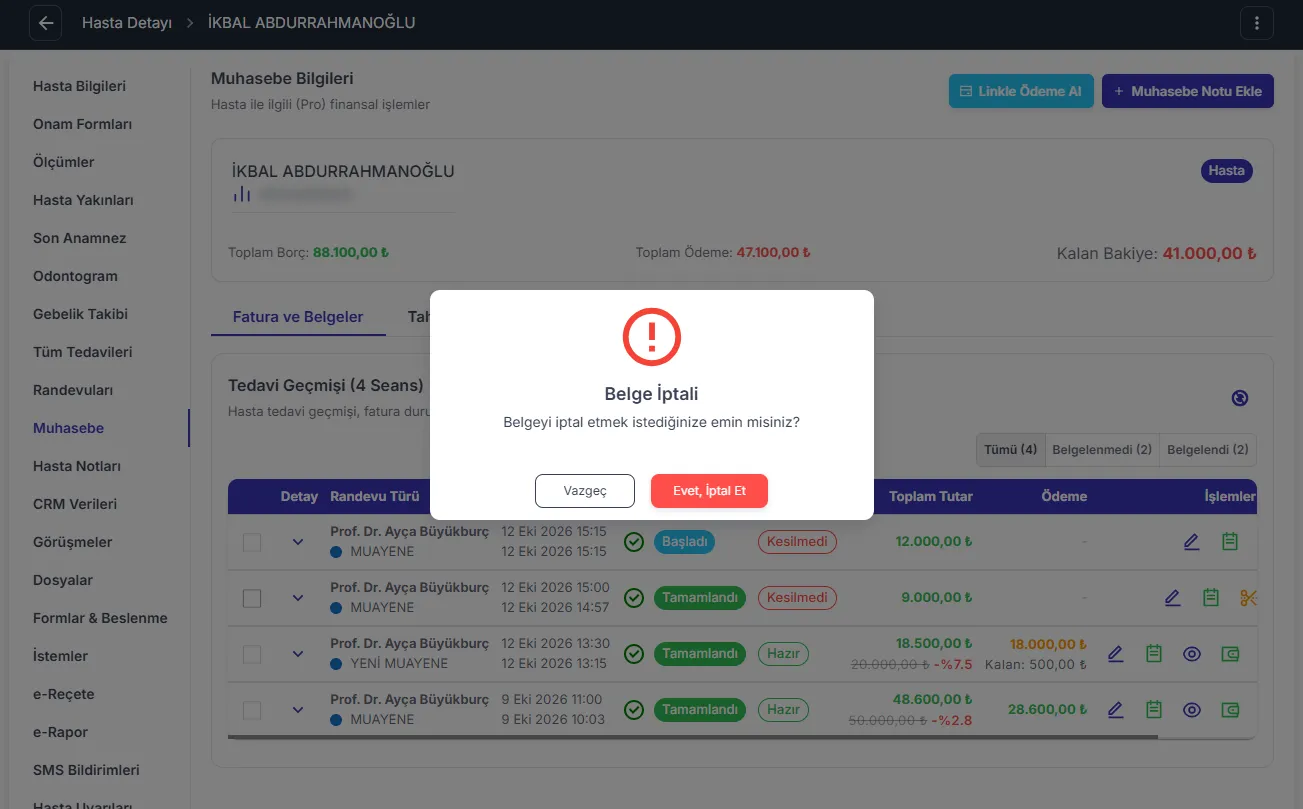Open notes icon for the 18.500,00 ₺ row
Viewport: 1303px width, 809px height.
click(1154, 654)
